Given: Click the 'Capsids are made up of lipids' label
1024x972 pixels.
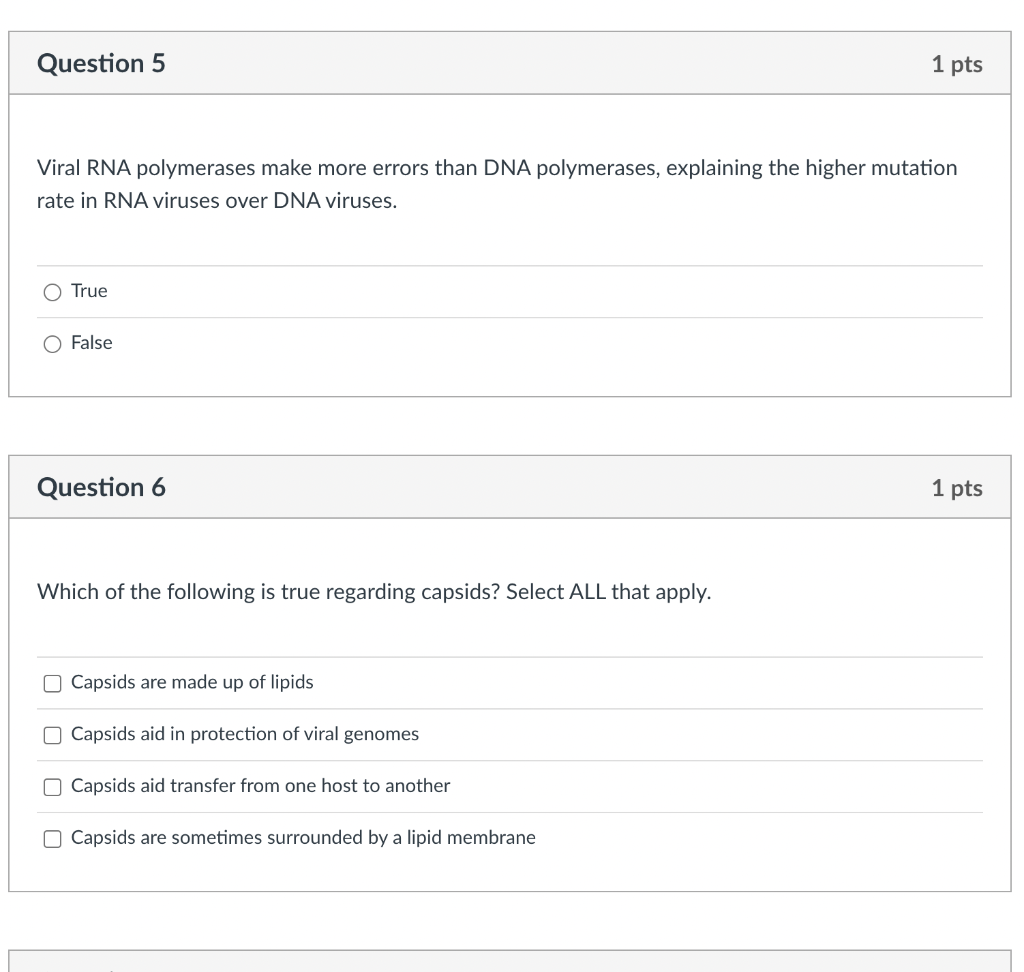Looking at the screenshot, I should (192, 682).
